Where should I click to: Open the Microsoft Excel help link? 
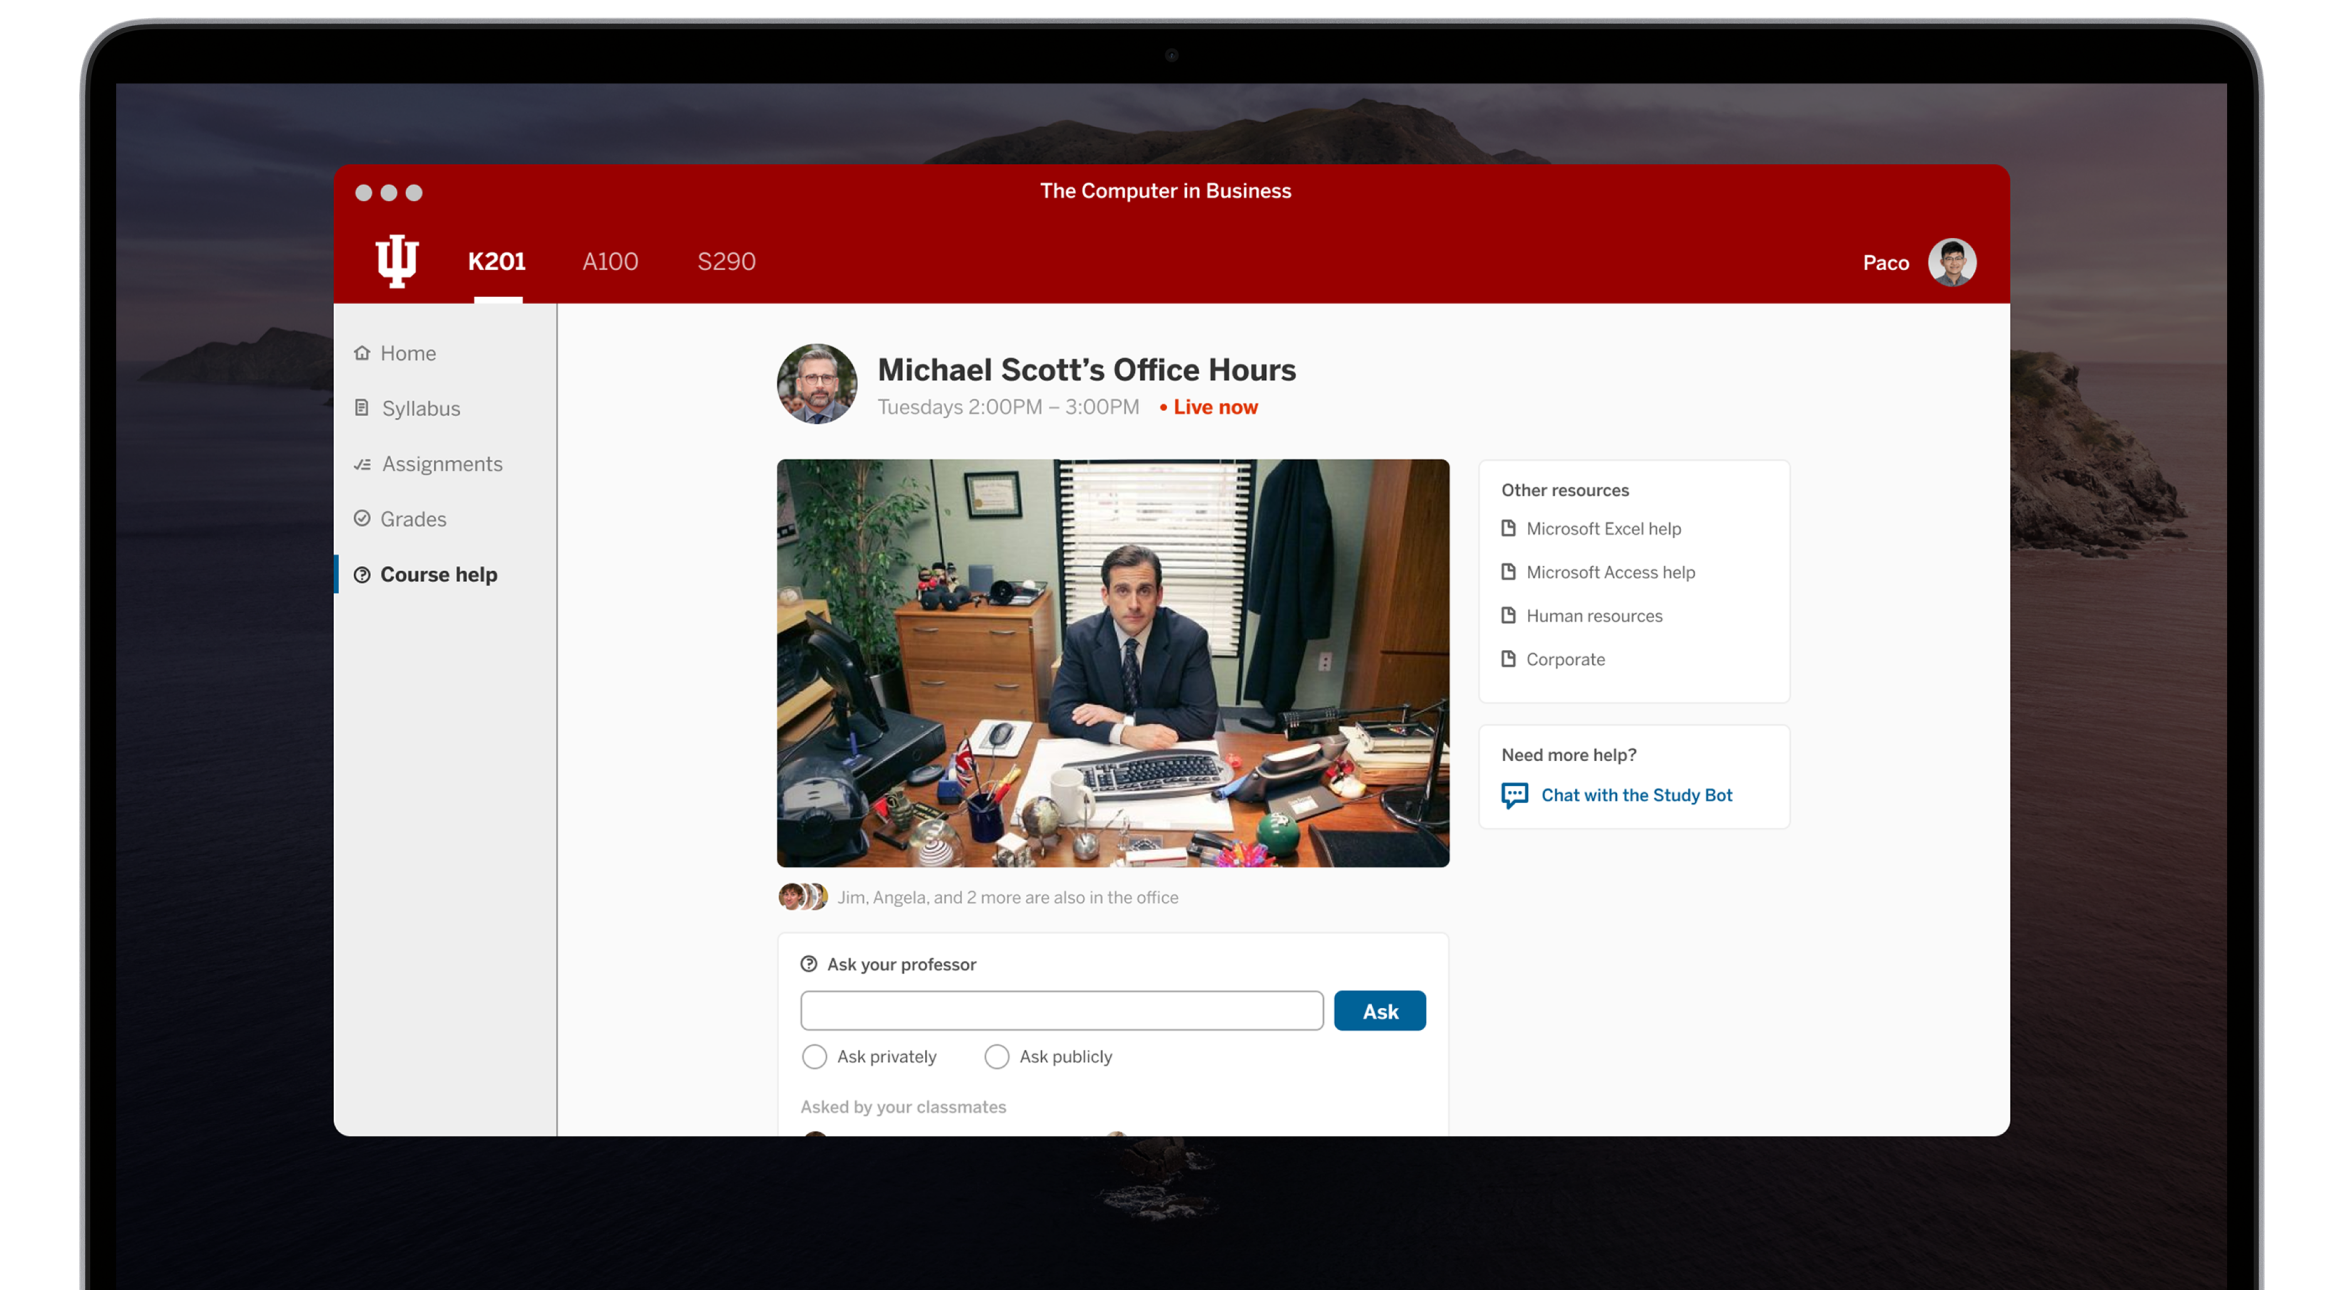(x=1603, y=528)
